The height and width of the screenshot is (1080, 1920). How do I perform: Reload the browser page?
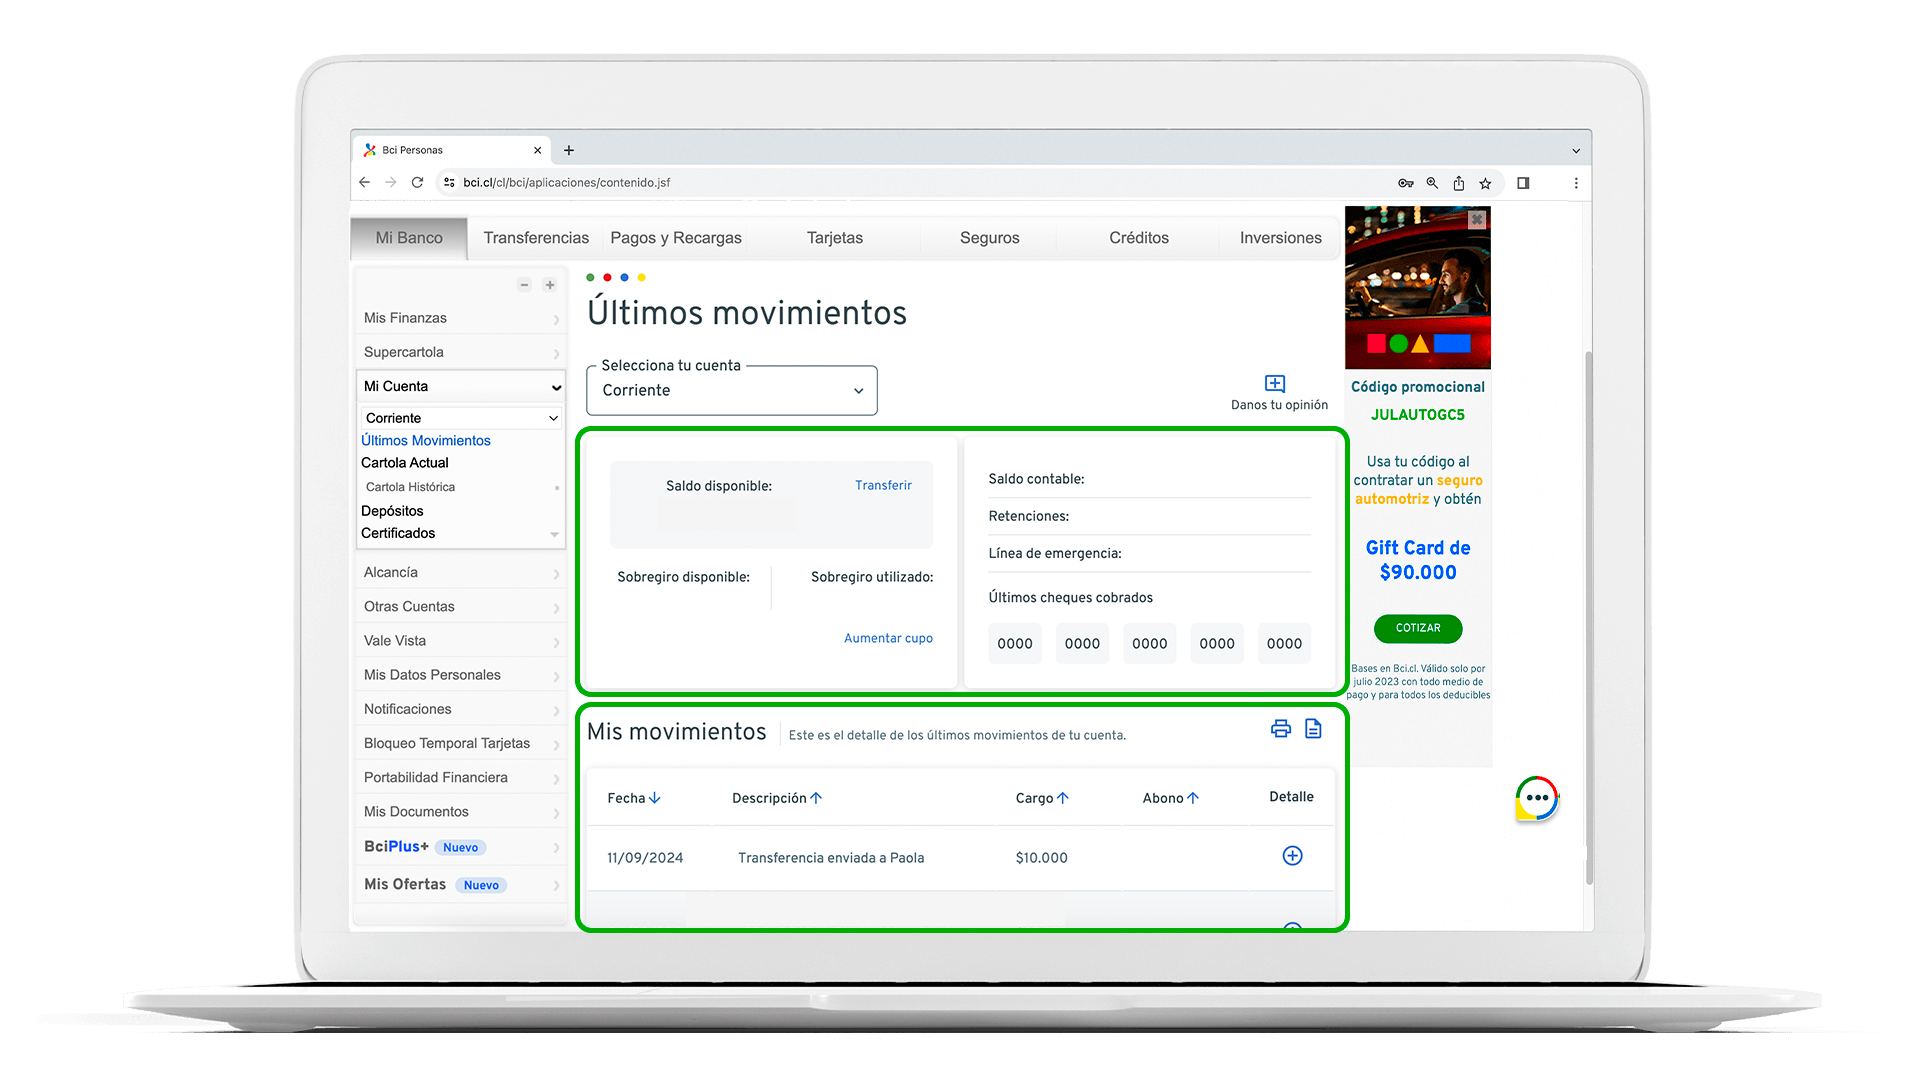pyautogui.click(x=417, y=183)
